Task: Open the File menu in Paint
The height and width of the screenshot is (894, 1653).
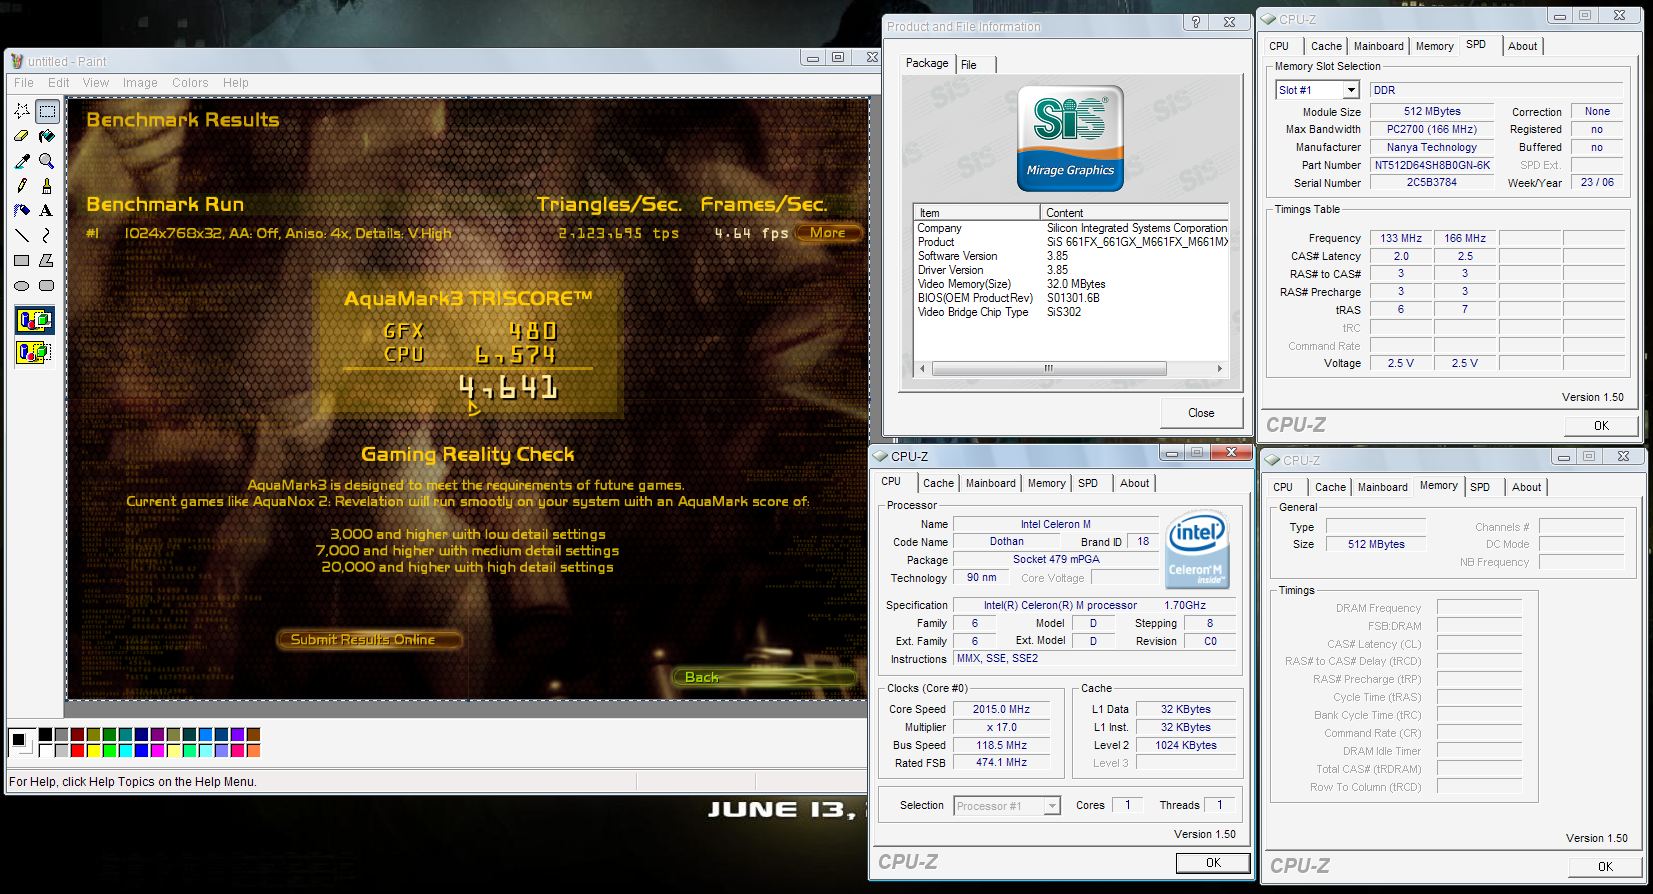Action: [24, 83]
